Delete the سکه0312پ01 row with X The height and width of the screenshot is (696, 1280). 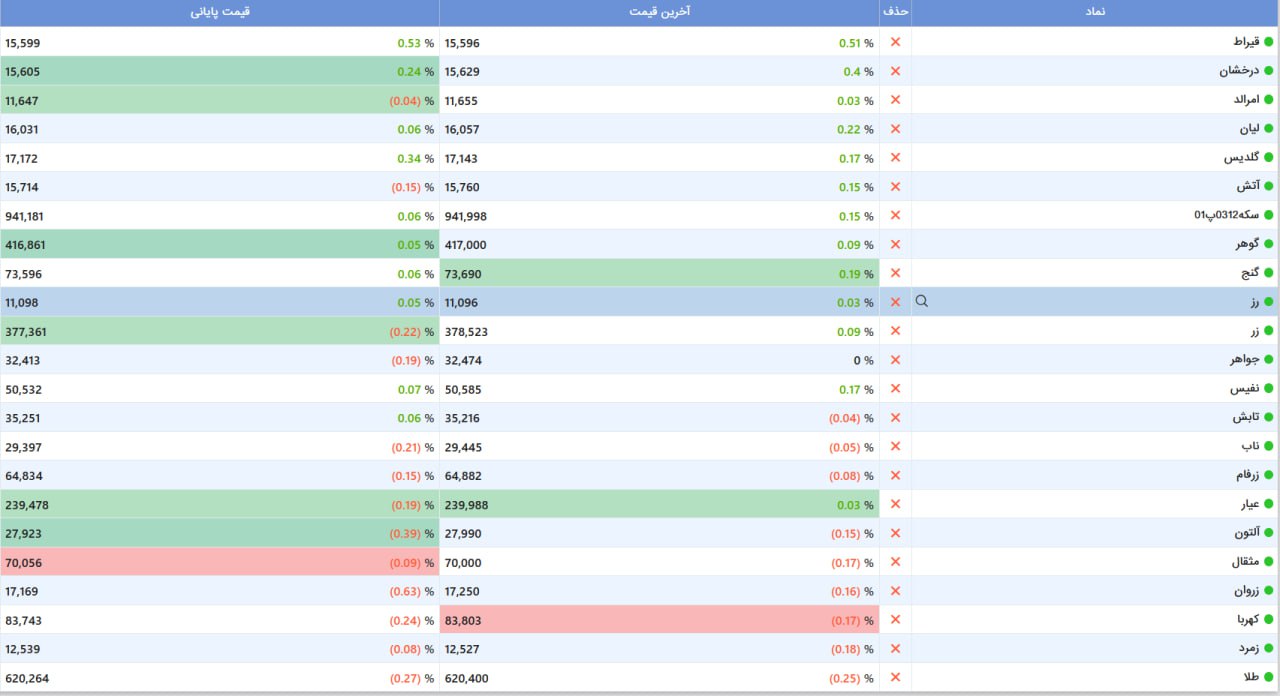coord(895,215)
